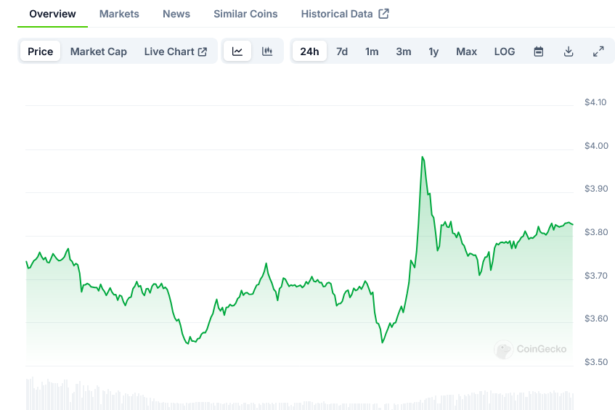Click the price peak on the chart

coord(423,157)
